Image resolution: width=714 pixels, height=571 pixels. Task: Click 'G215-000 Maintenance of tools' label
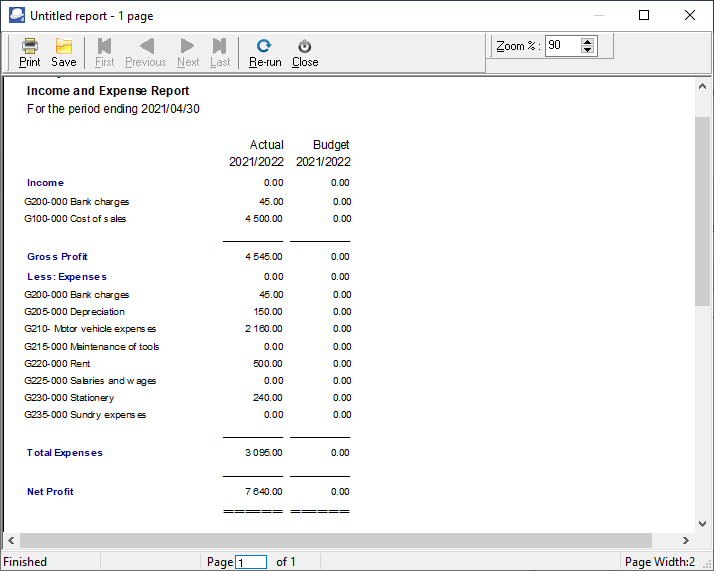(x=92, y=347)
